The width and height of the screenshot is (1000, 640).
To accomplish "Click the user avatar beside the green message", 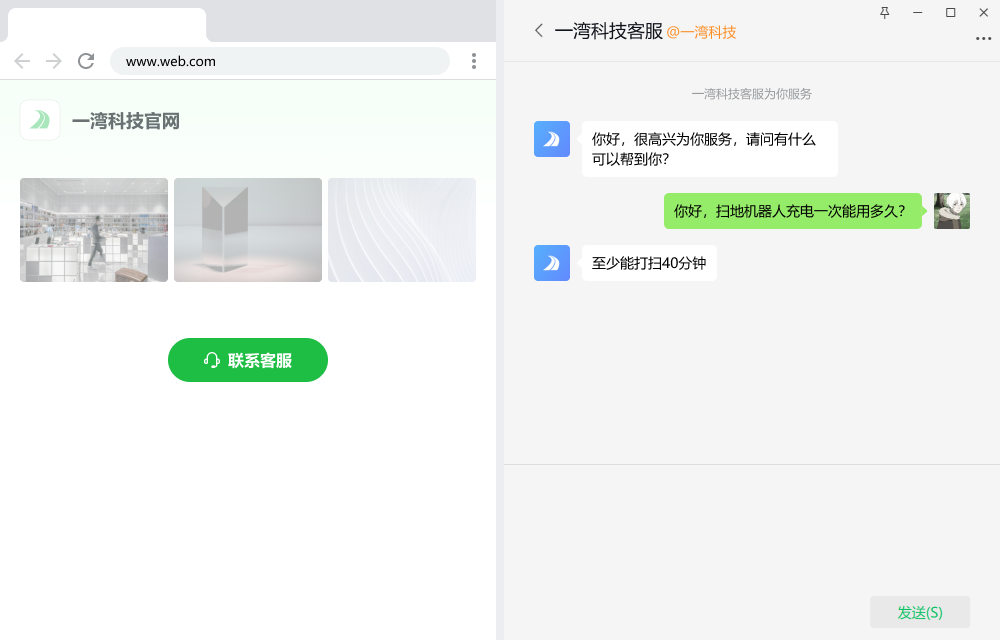I will [x=951, y=211].
